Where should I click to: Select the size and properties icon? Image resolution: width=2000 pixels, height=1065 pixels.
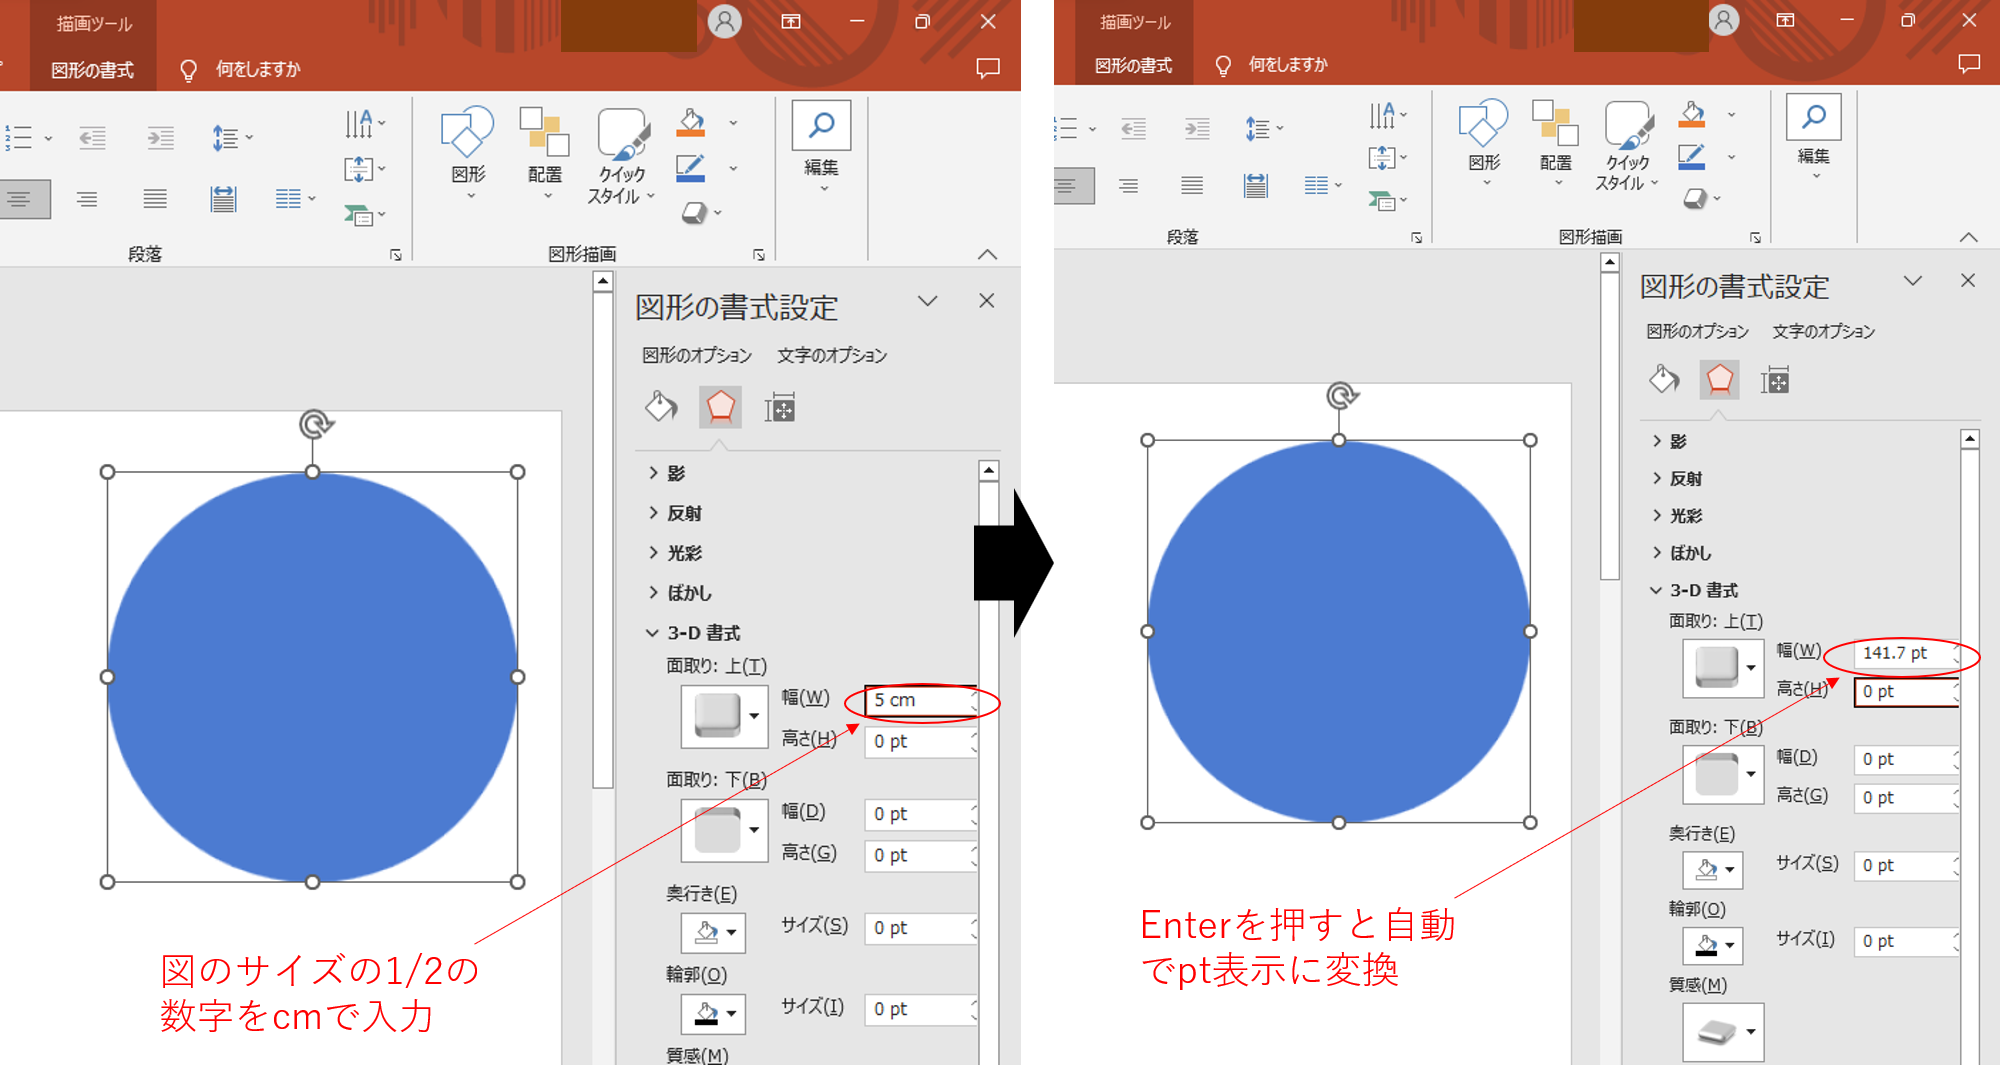(780, 407)
